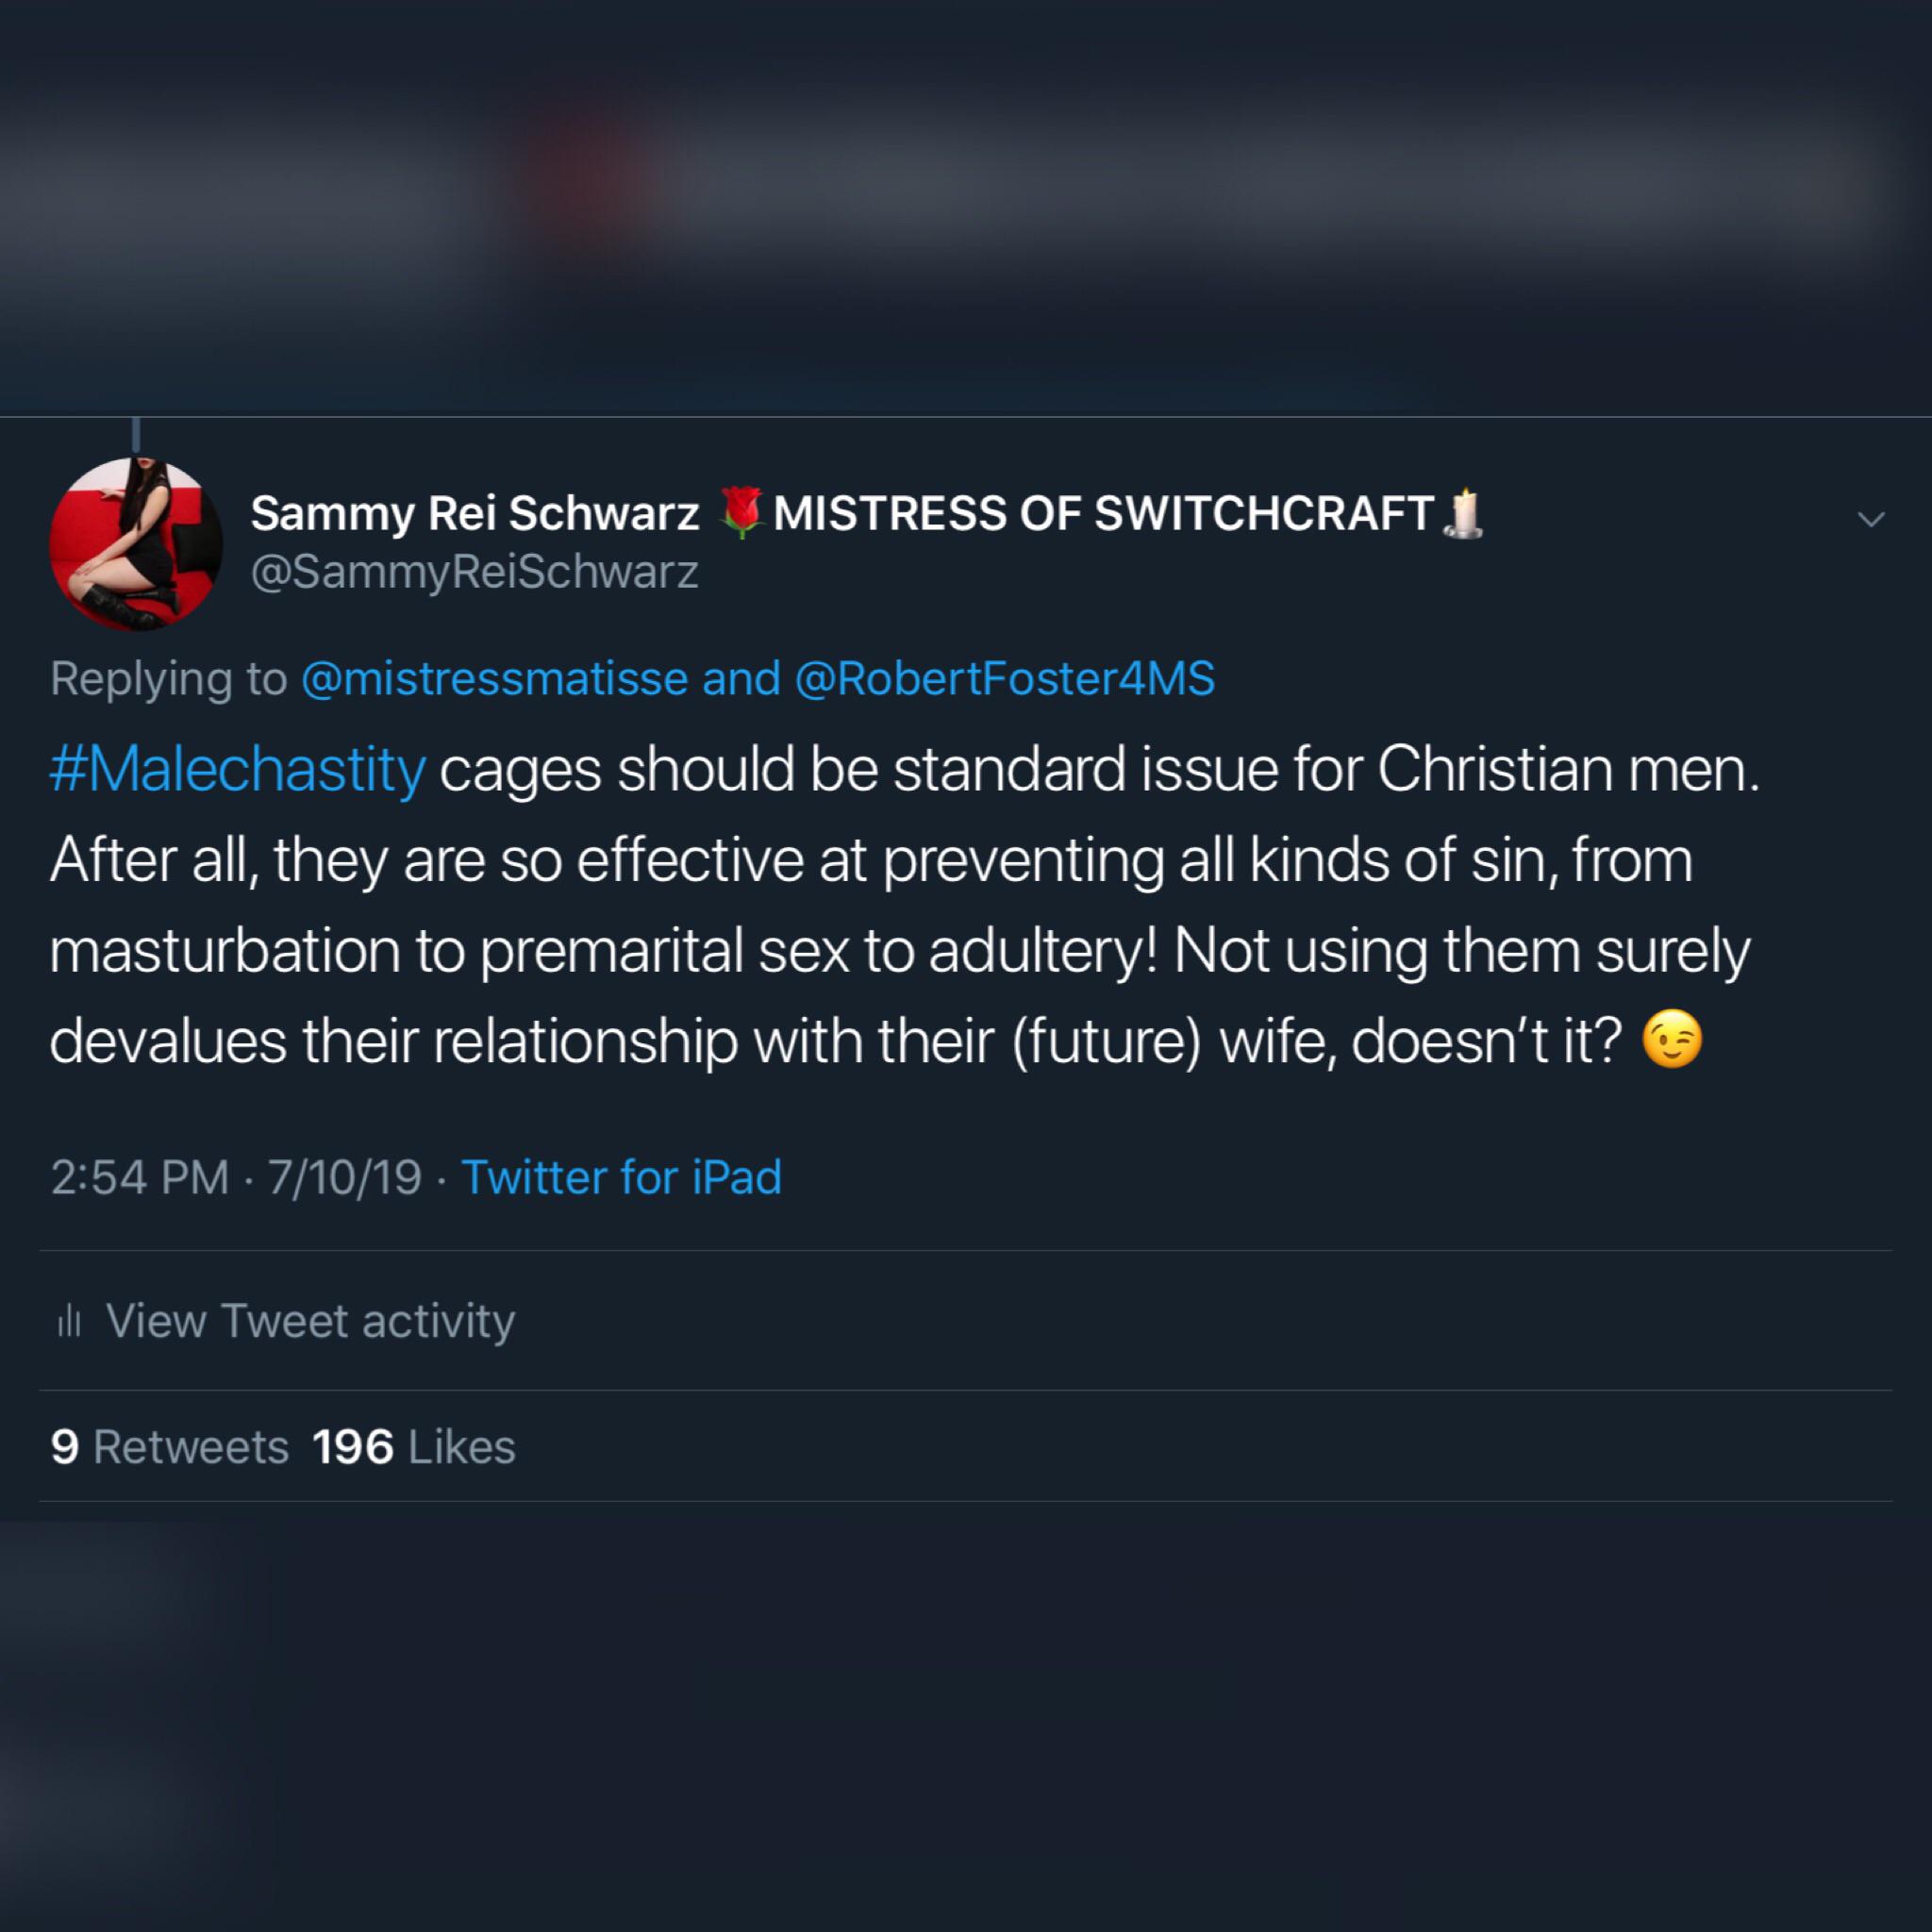Open the tweet options chevron menu
This screenshot has width=1932, height=1932.
pos(1870,518)
